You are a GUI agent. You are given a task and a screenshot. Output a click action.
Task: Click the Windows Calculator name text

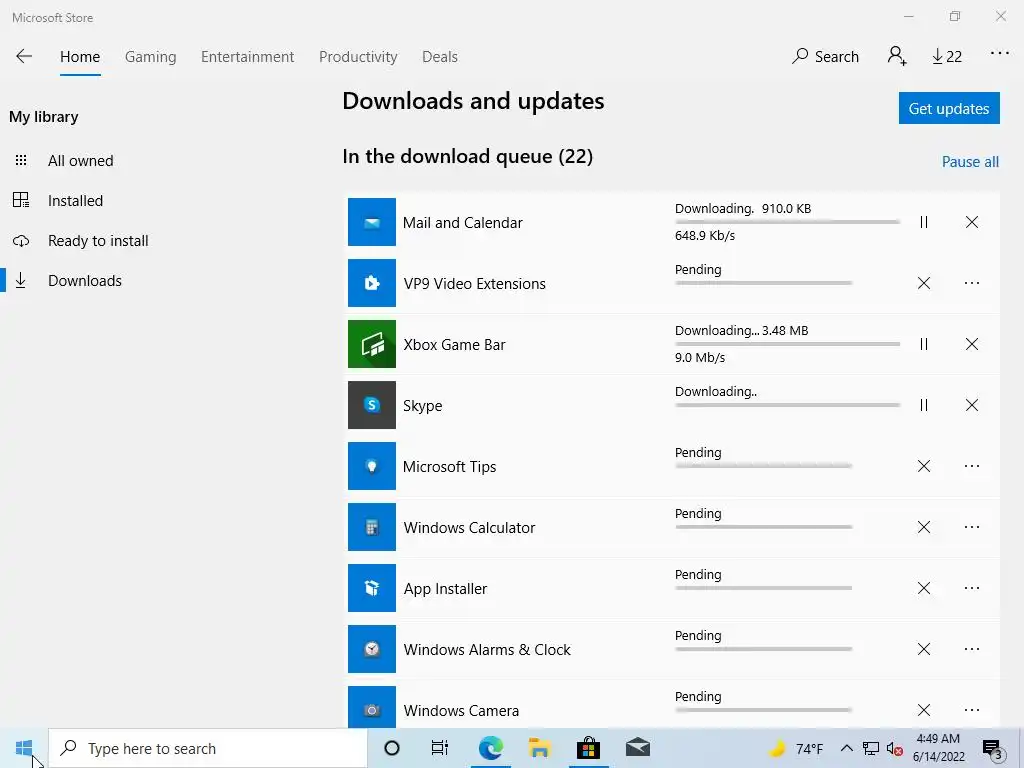point(469,528)
